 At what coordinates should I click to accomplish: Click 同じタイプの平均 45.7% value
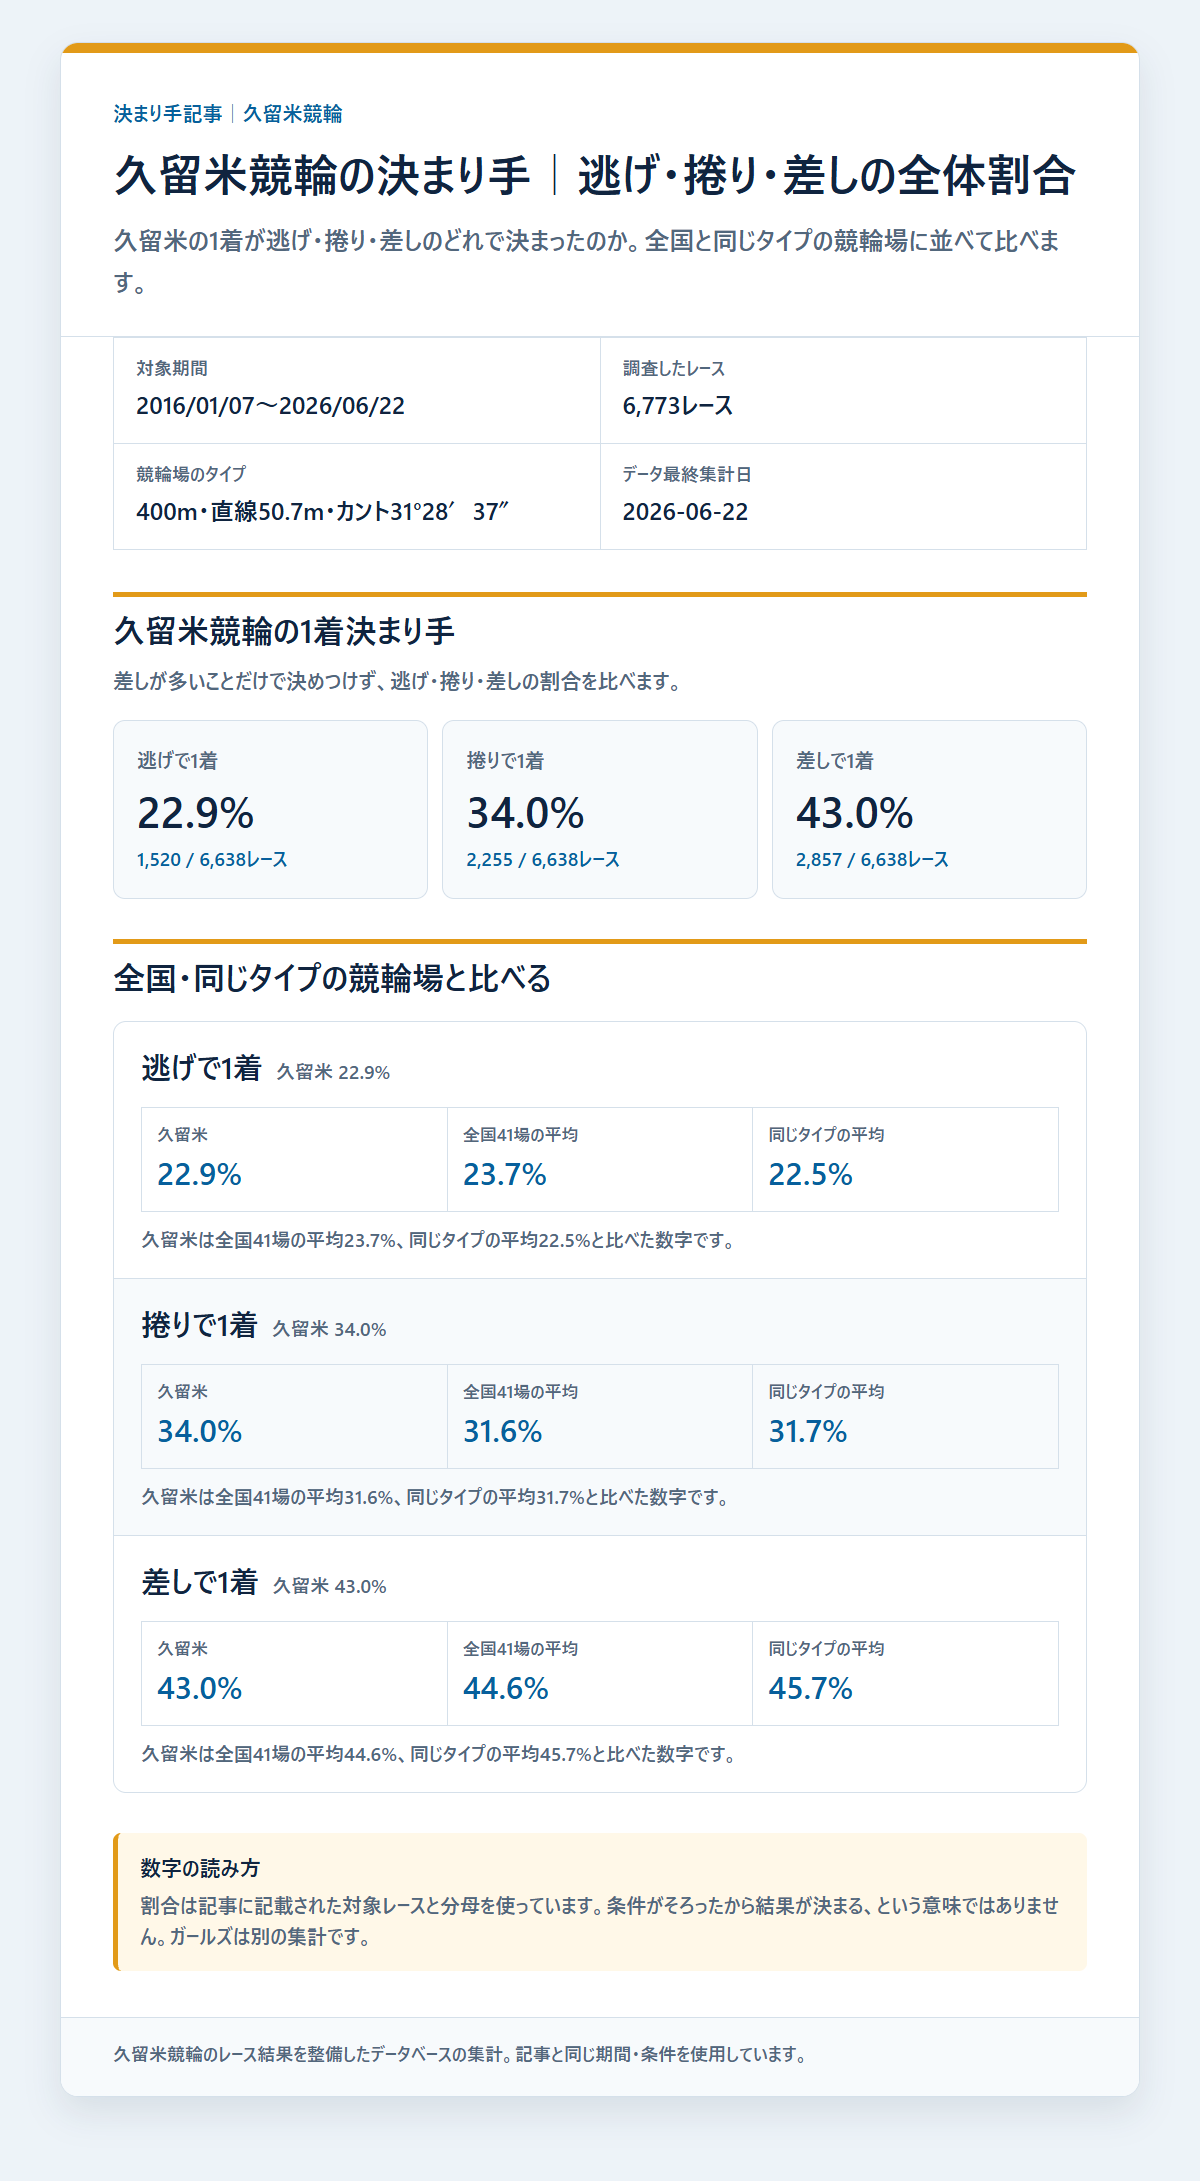tap(810, 1689)
